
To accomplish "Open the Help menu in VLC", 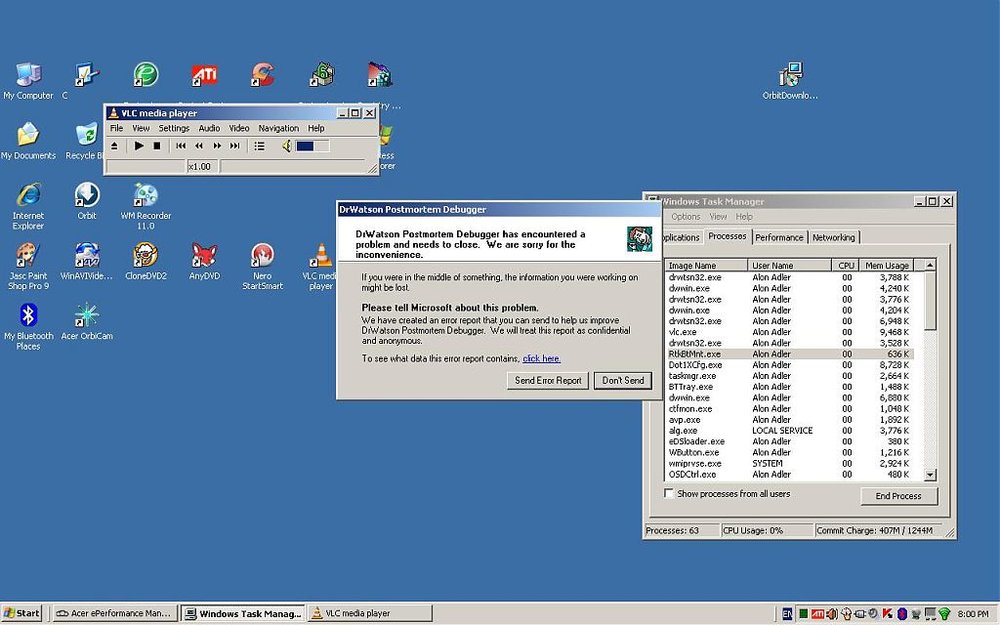I will [316, 128].
